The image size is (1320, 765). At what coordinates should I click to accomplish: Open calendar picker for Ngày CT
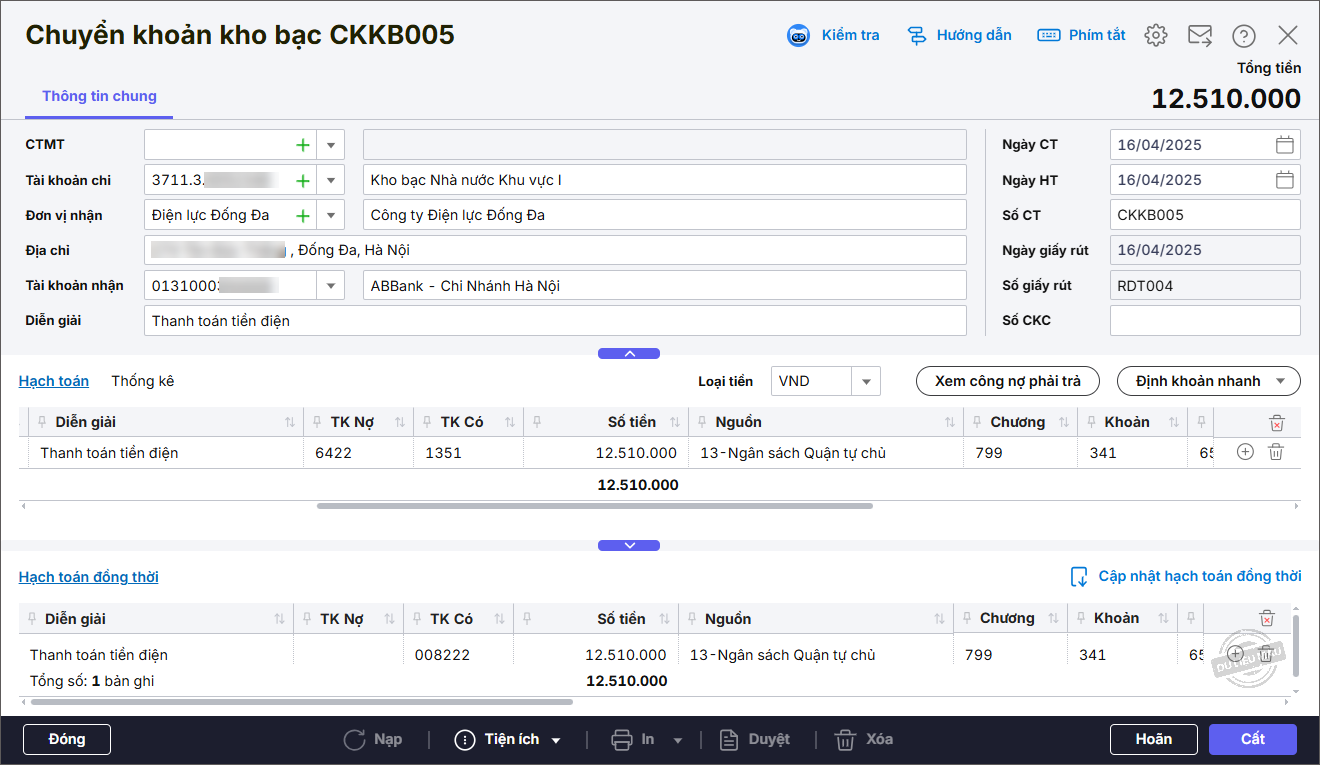1285,145
